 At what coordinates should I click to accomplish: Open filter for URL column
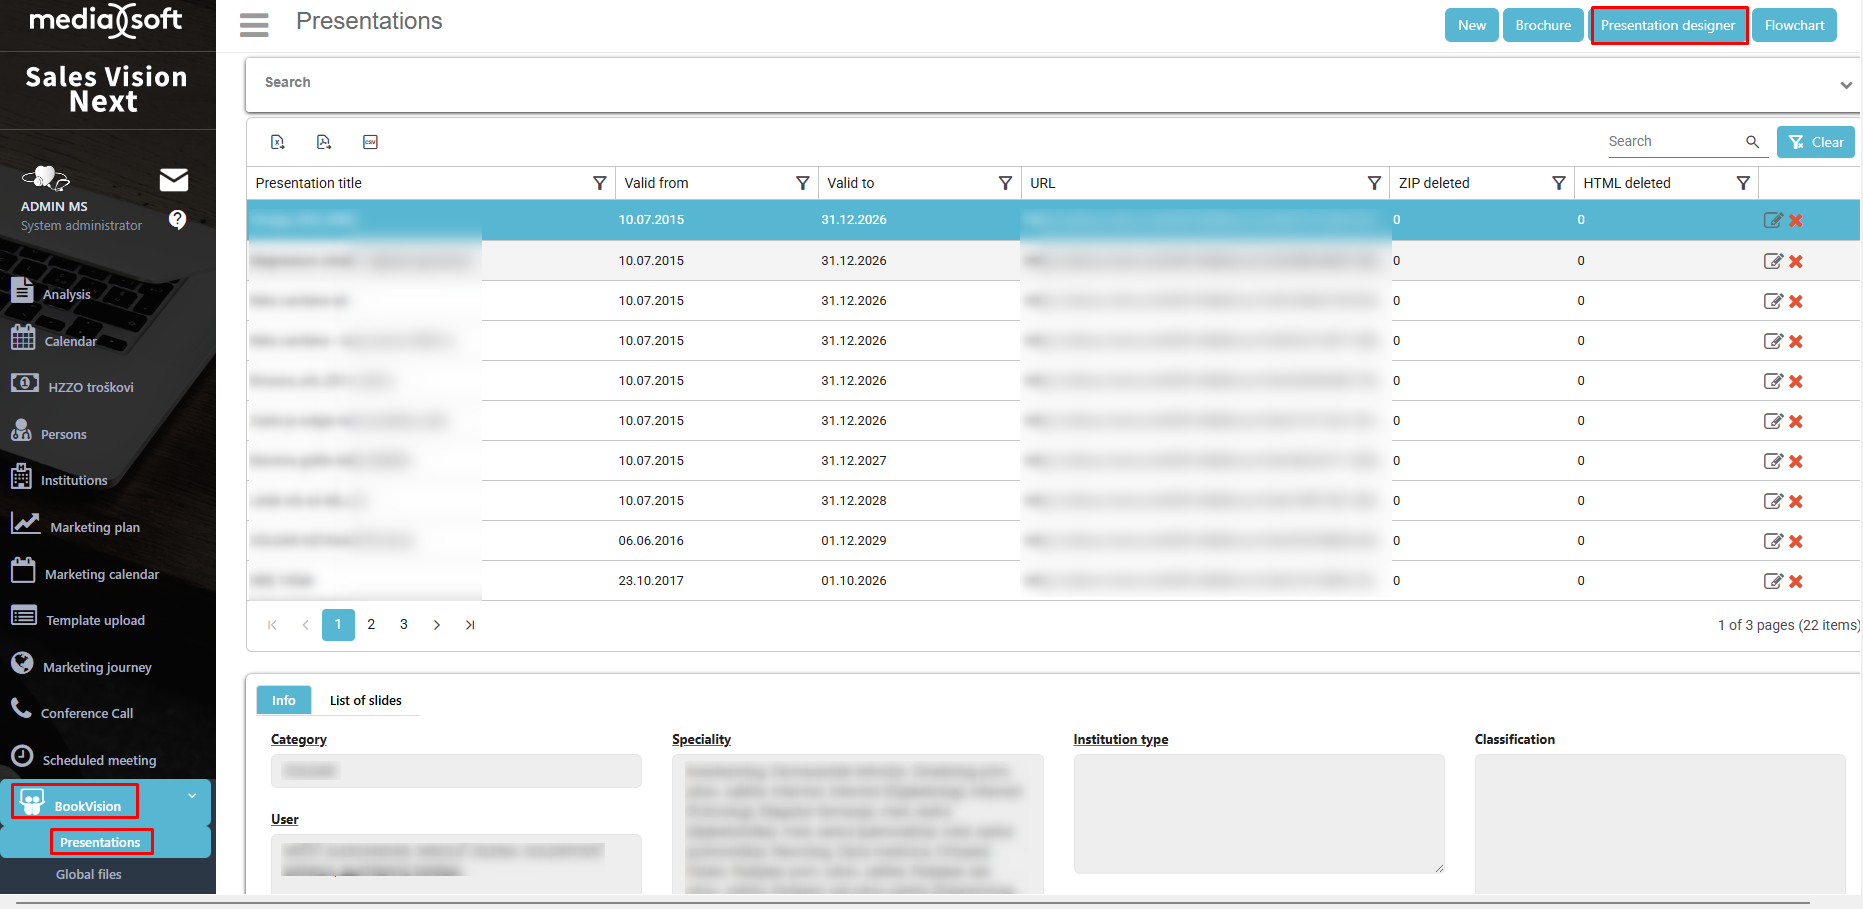[x=1374, y=183]
